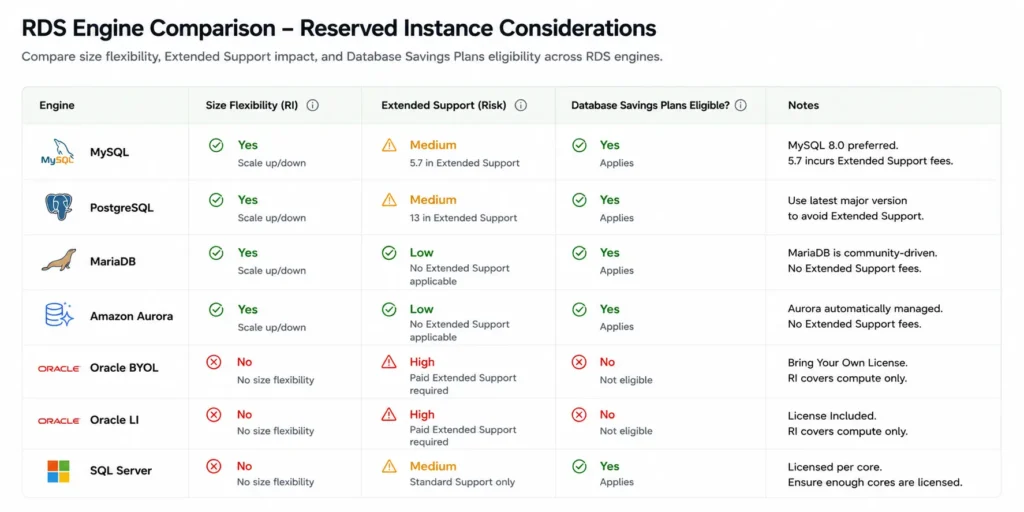This screenshot has width=1024, height=512.
Task: Click green check in Amazon Aurora Size Flexibility cell
Action: (216, 310)
